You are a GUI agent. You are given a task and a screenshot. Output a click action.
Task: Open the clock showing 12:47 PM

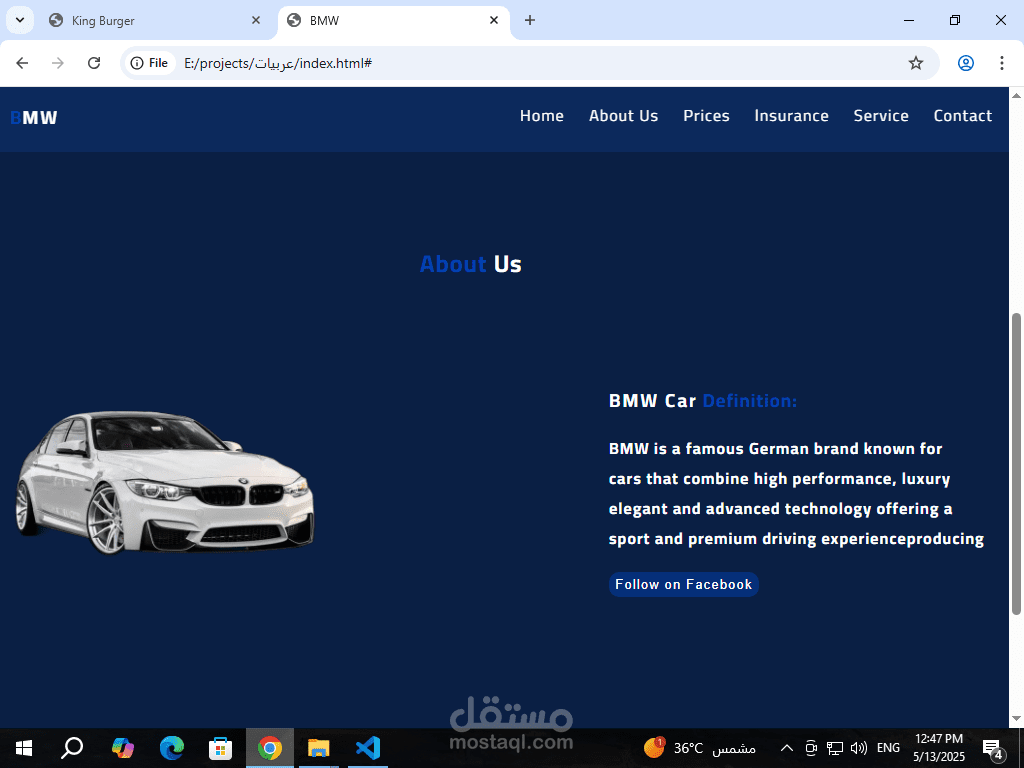938,748
